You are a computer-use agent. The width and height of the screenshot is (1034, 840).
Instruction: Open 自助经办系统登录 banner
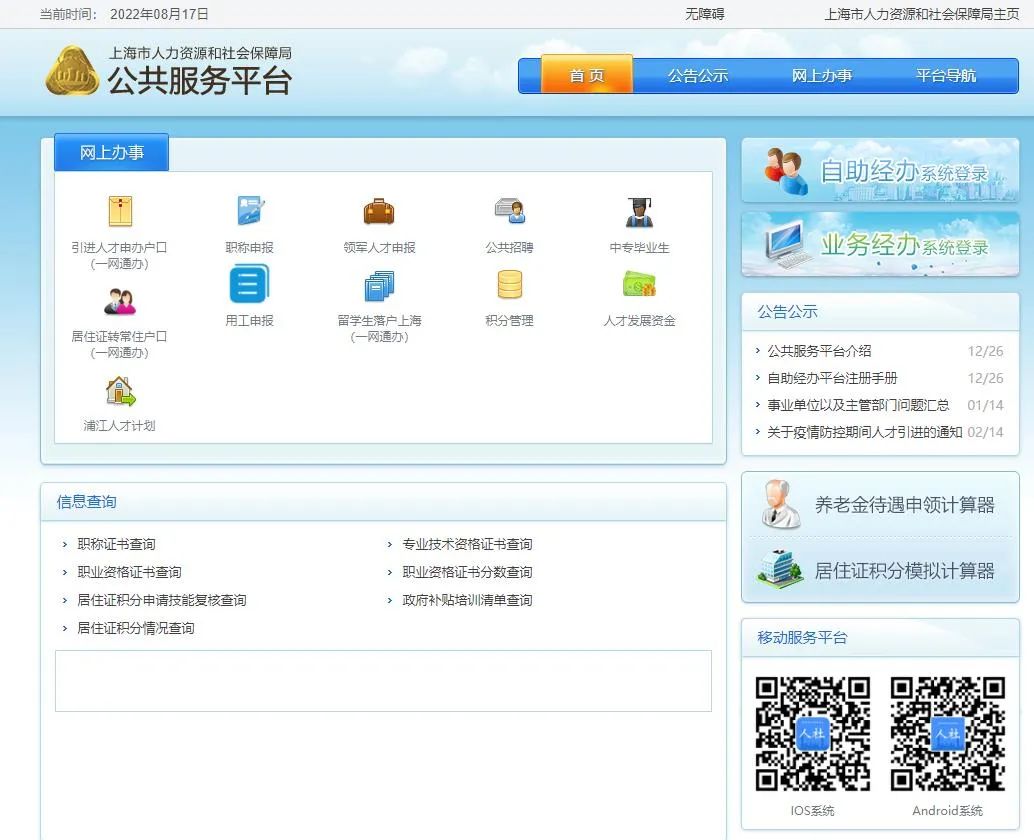pyautogui.click(x=880, y=170)
